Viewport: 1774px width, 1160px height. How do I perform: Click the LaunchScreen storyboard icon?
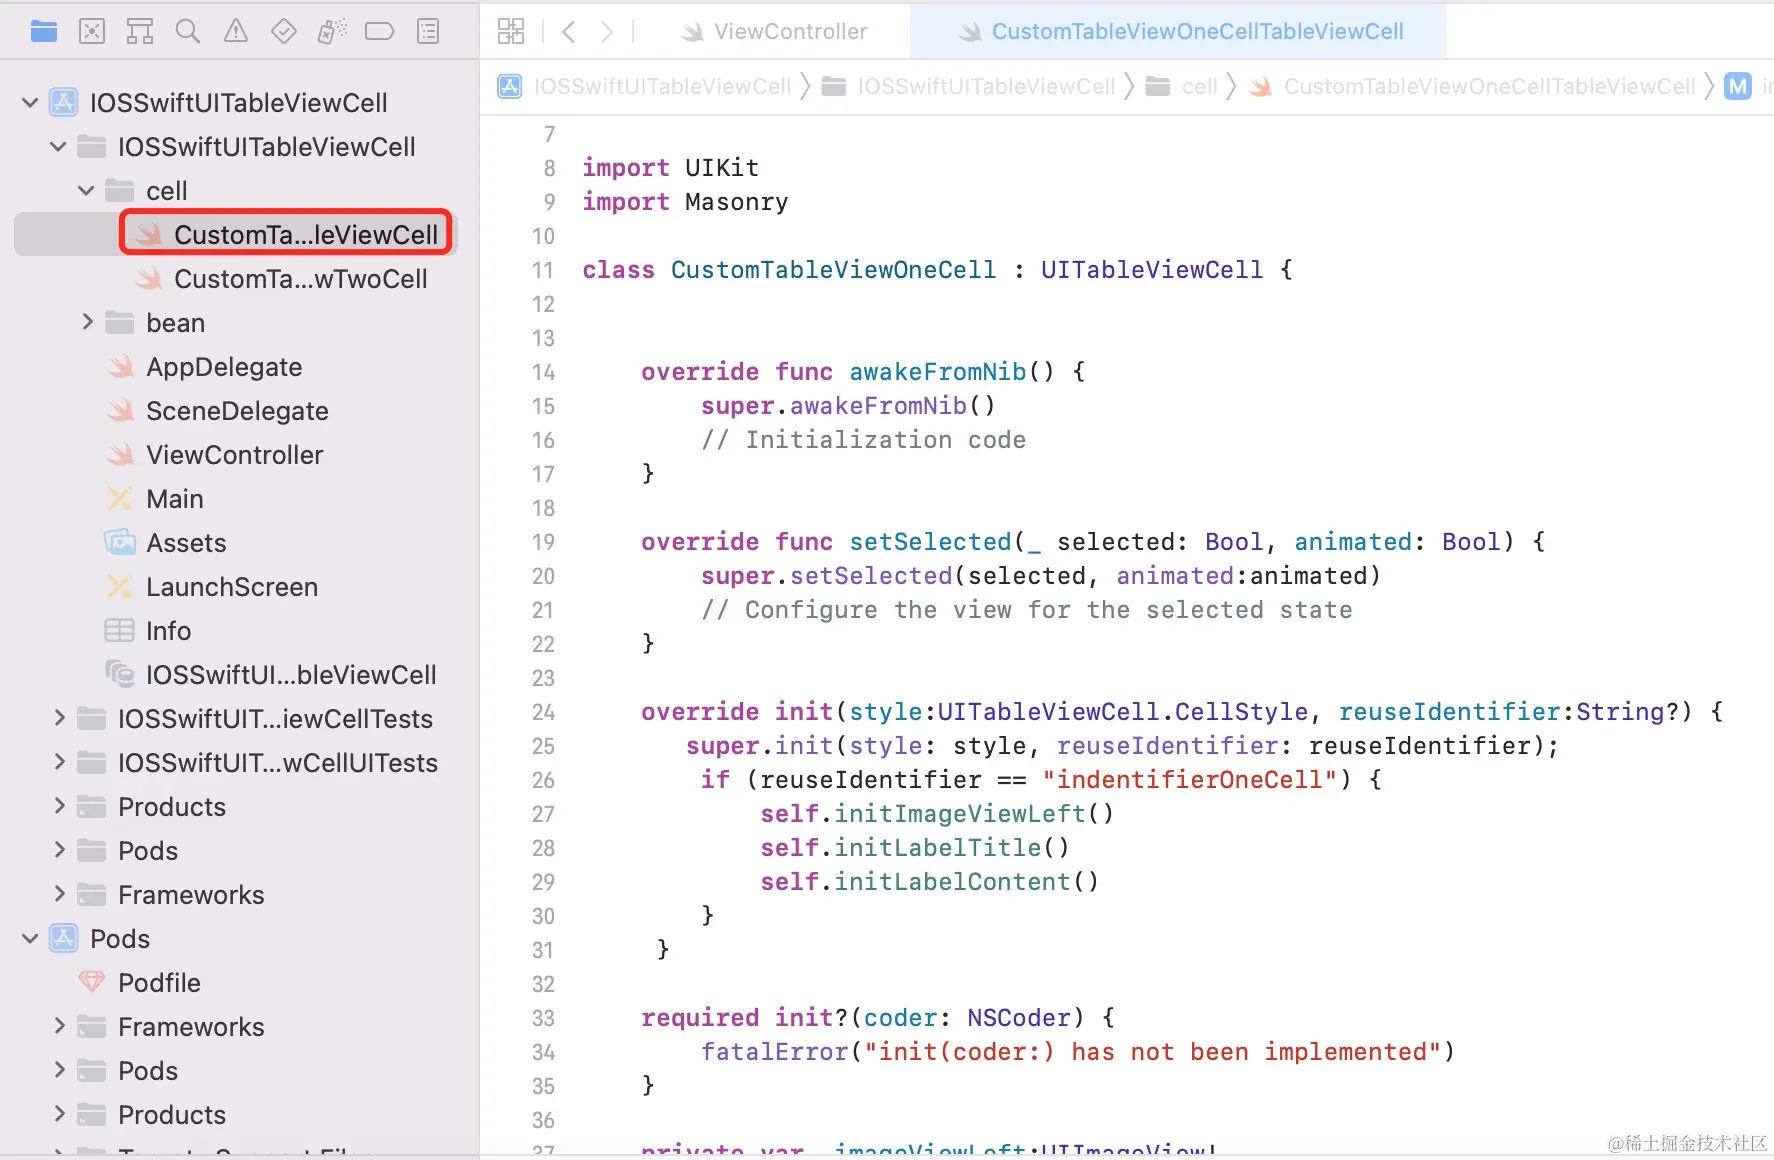coord(120,587)
